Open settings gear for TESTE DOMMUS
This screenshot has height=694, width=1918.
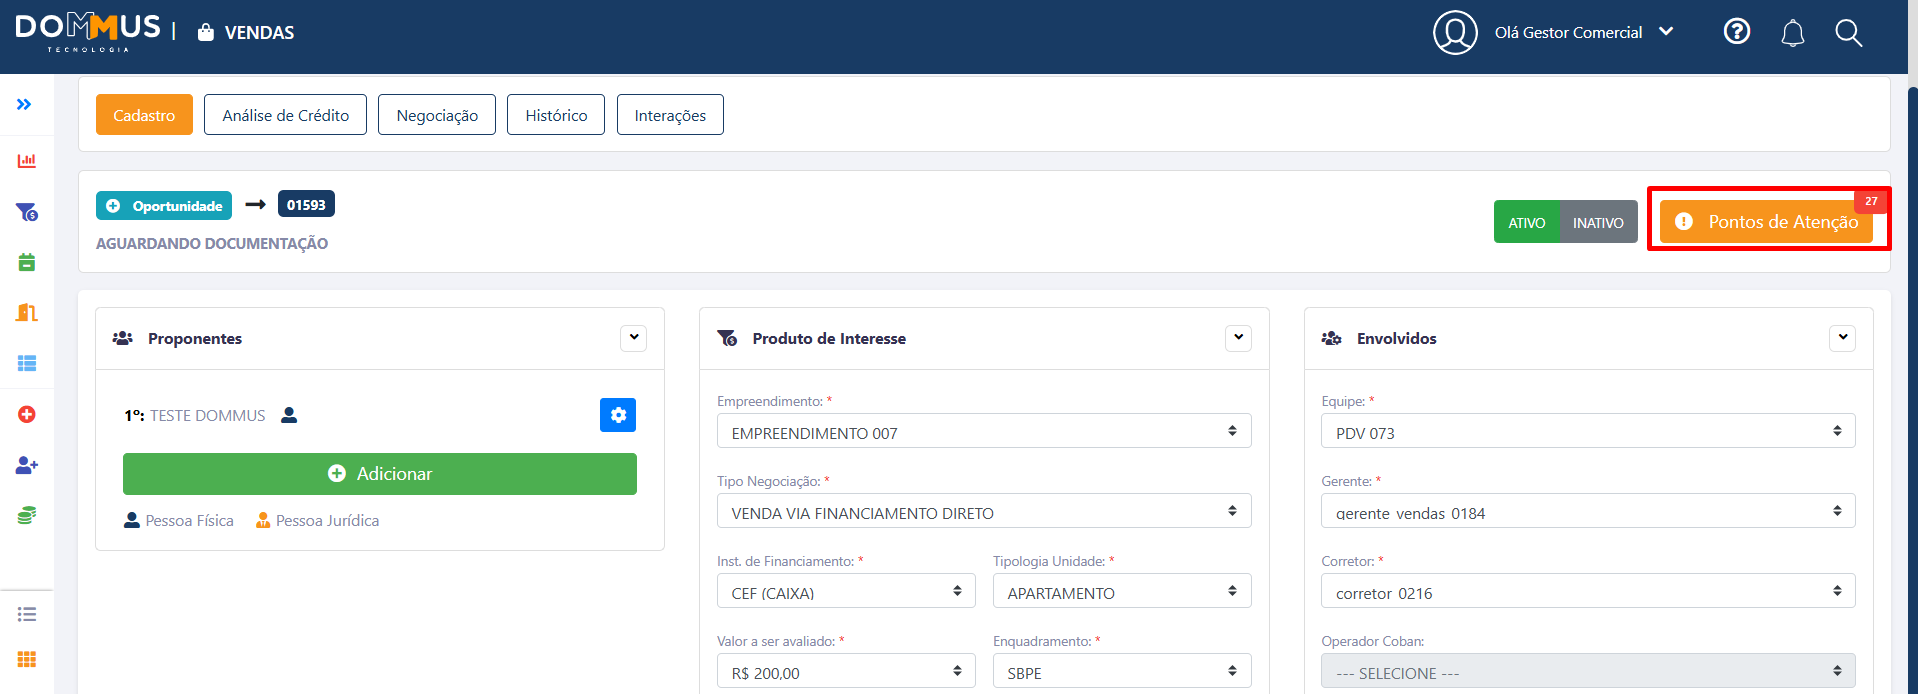(618, 415)
